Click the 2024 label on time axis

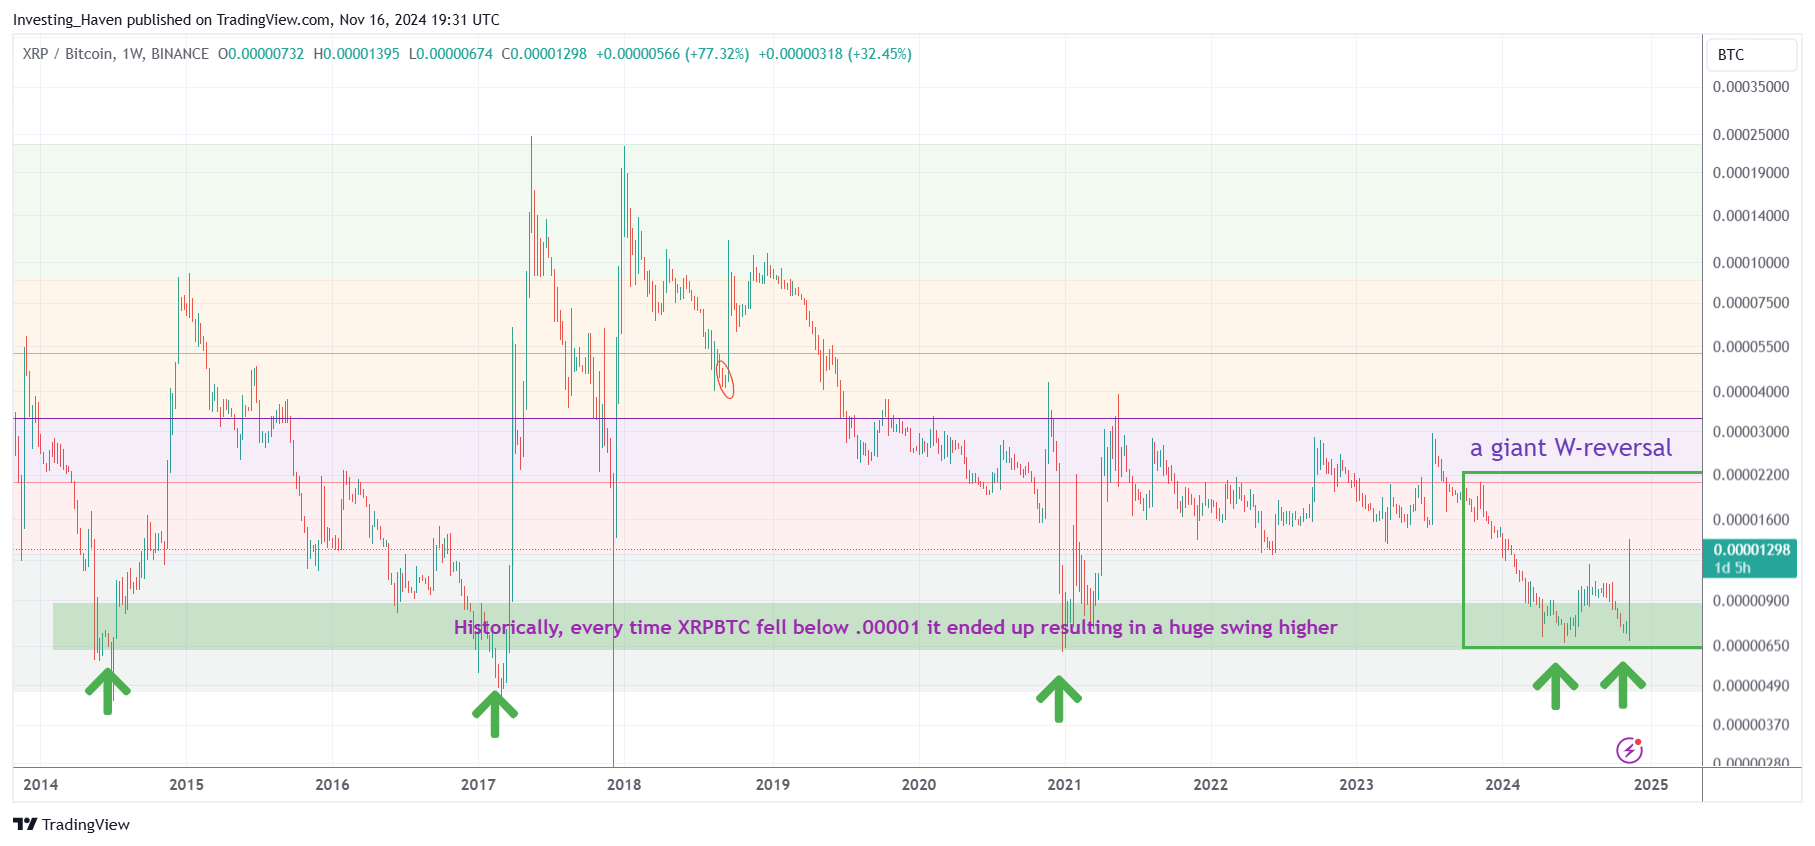(x=1502, y=785)
